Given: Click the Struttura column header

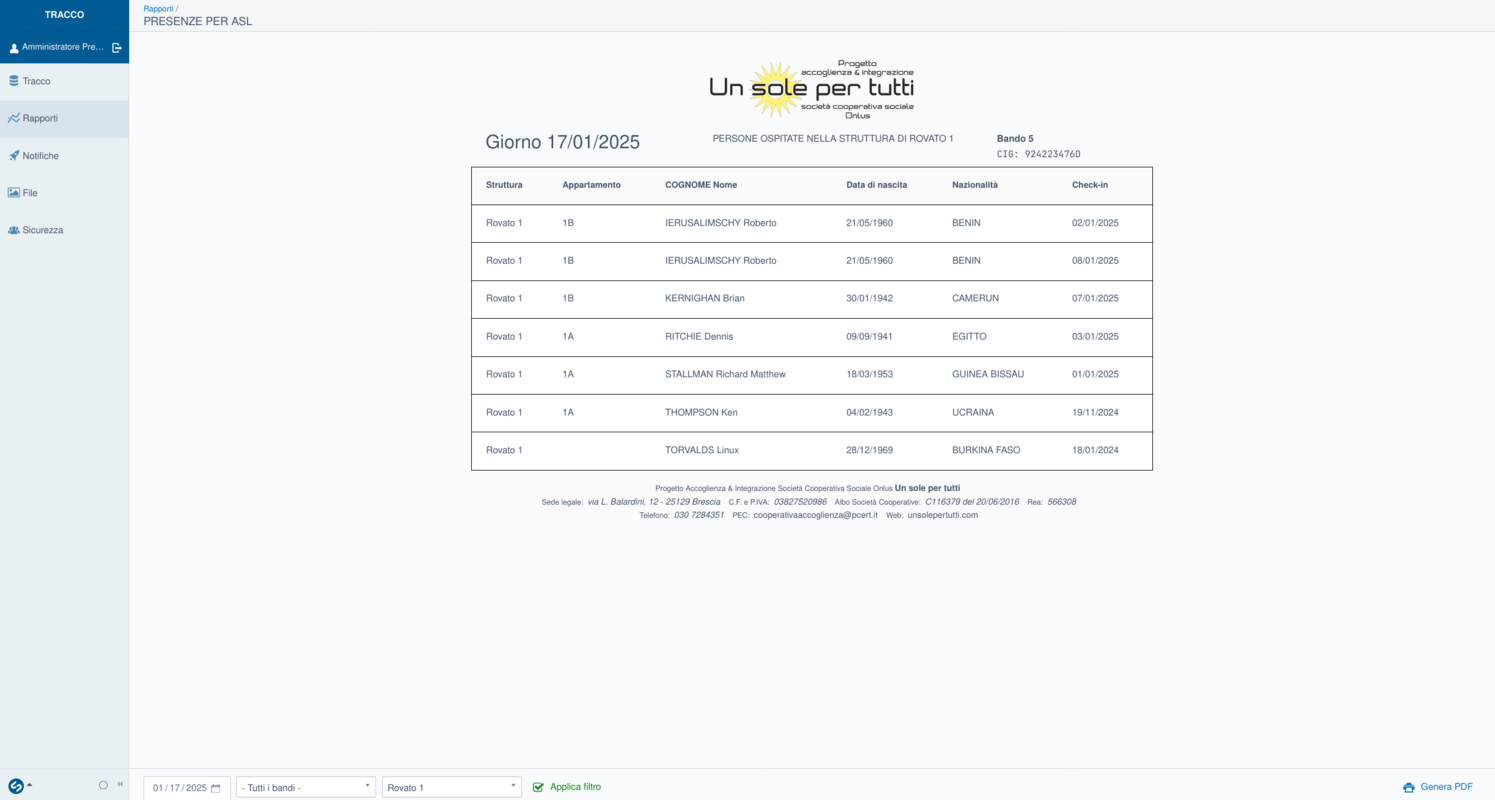Looking at the screenshot, I should pyautogui.click(x=504, y=185).
